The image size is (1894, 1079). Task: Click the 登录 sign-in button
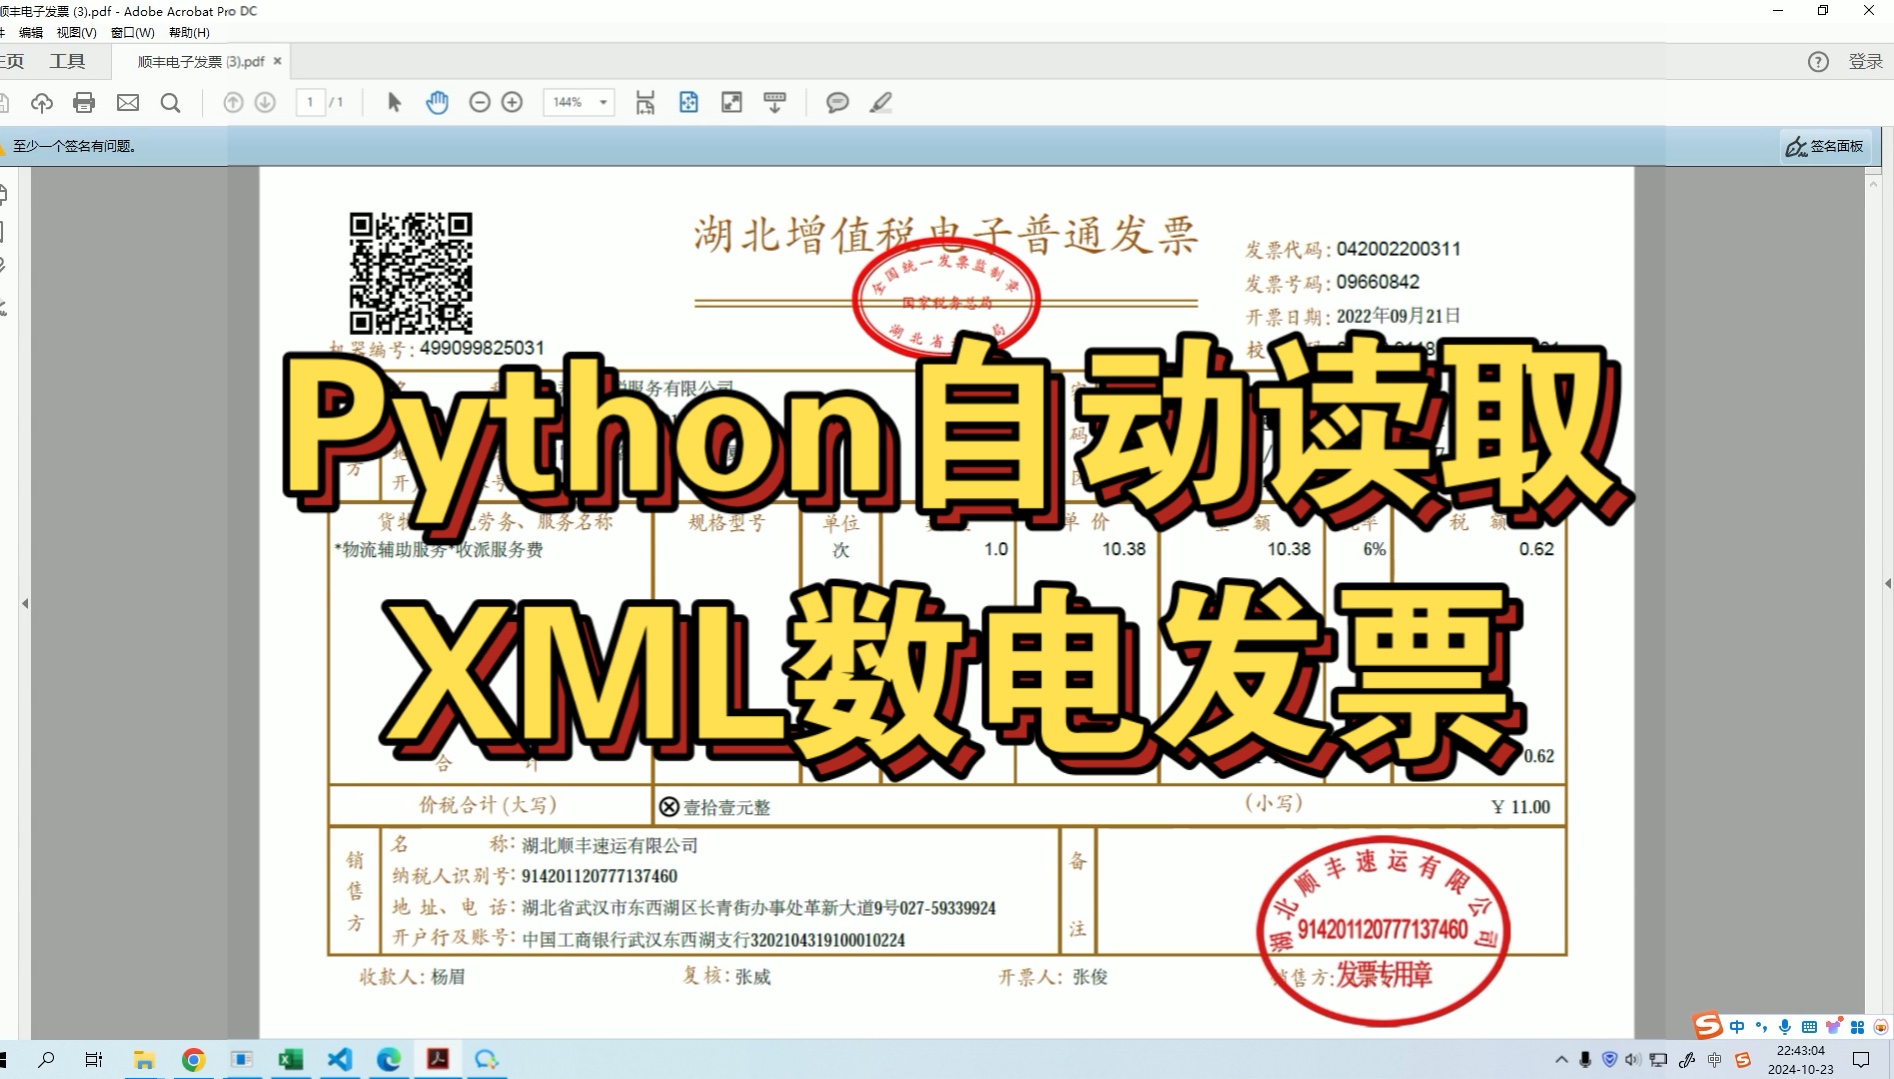[1866, 62]
